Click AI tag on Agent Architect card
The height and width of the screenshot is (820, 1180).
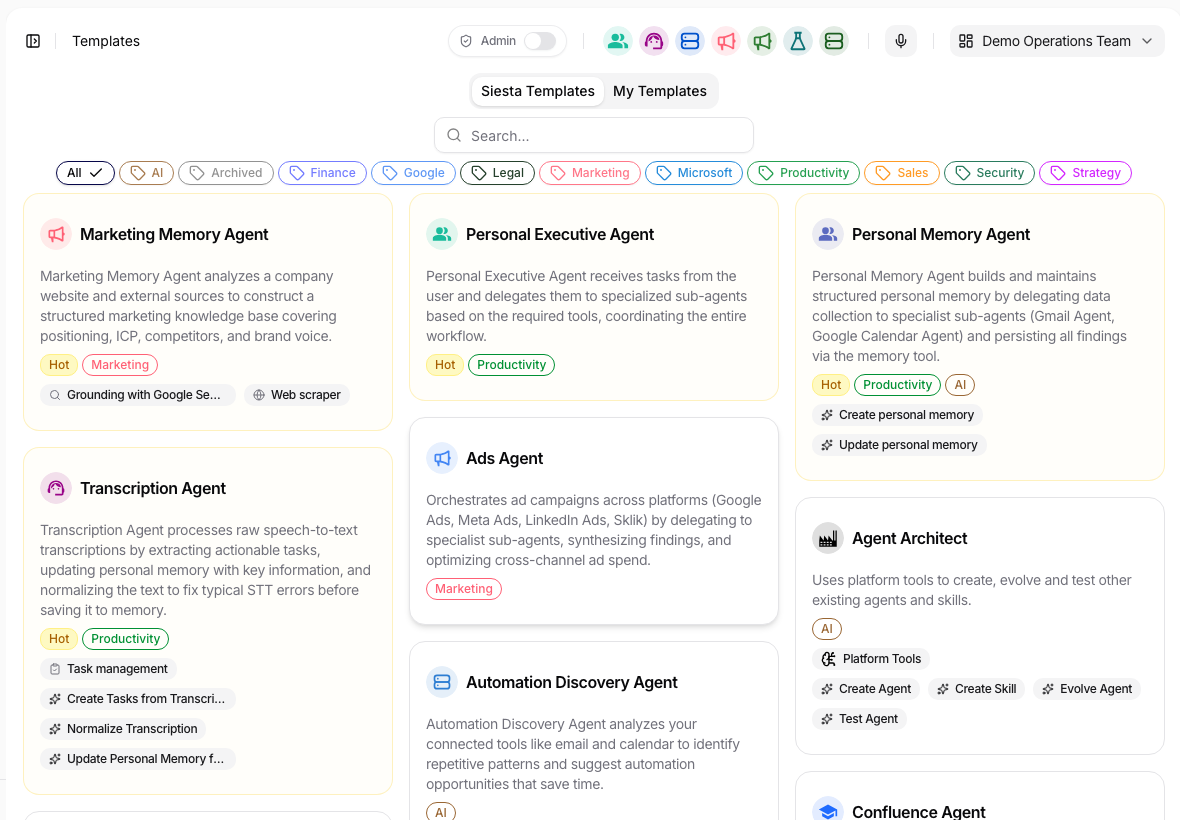point(827,629)
